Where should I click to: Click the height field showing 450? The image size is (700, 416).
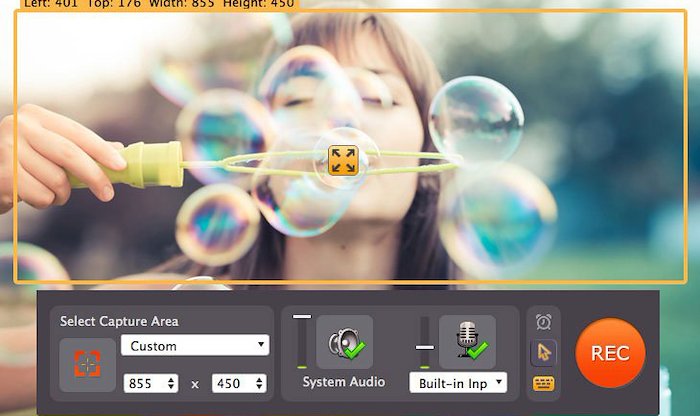pos(239,383)
